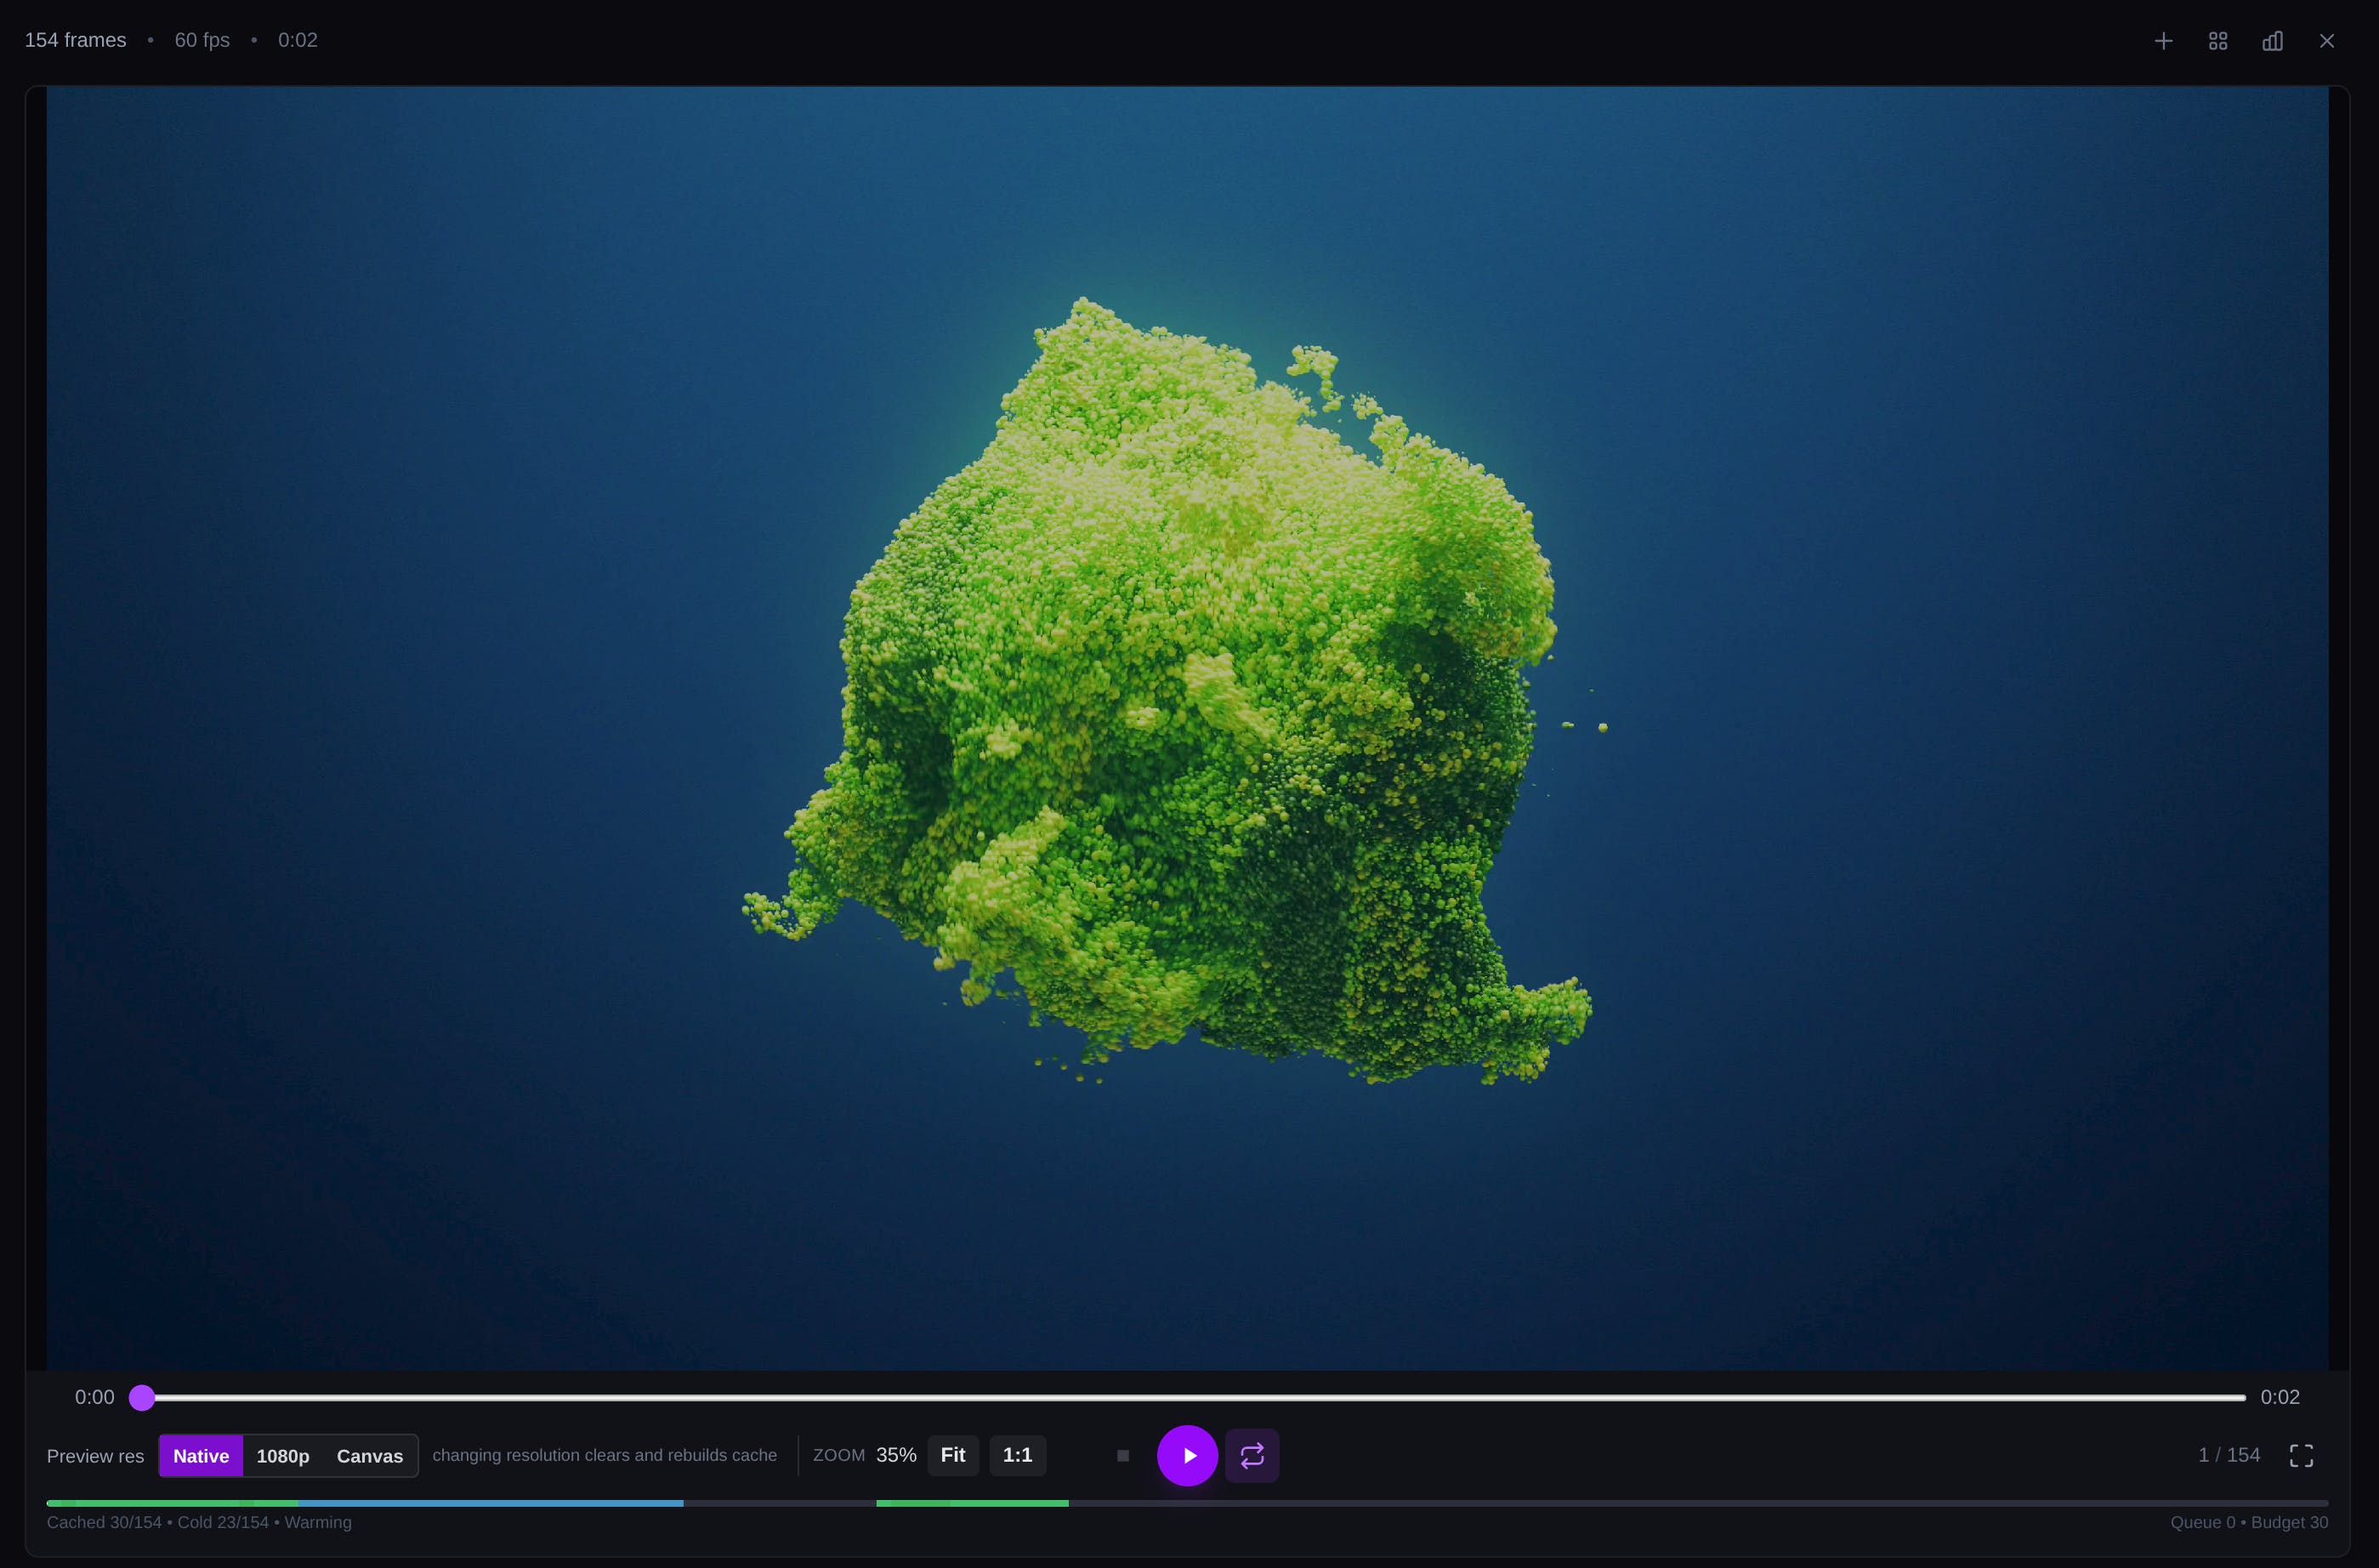
Task: Open the four-square grid view icon
Action: (x=2218, y=41)
